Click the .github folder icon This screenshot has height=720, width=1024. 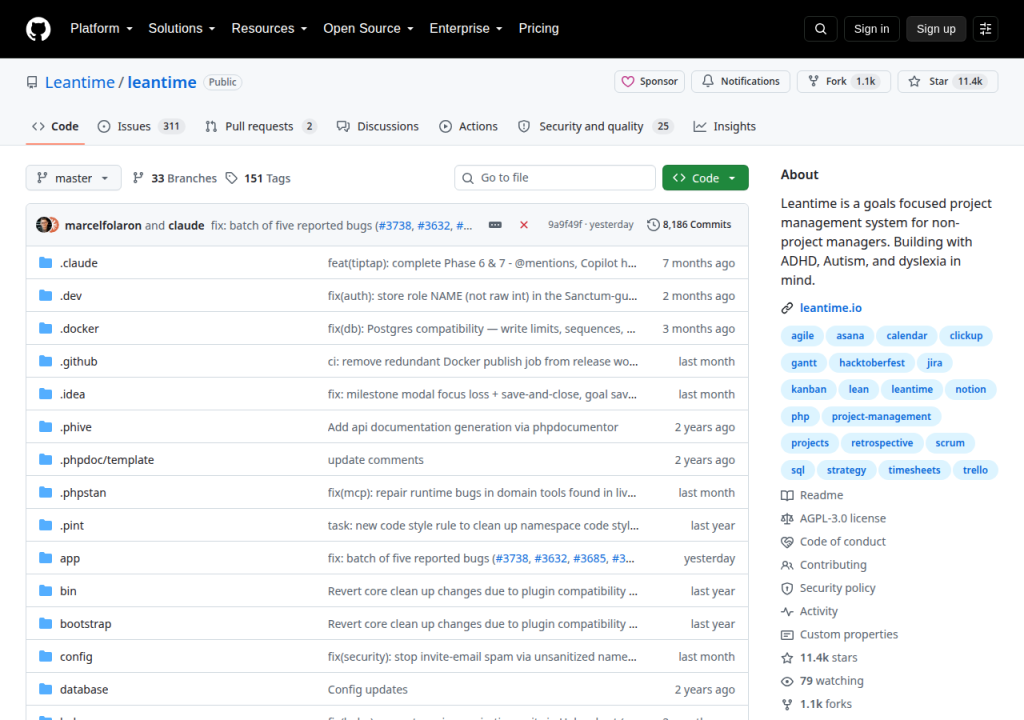pos(45,361)
